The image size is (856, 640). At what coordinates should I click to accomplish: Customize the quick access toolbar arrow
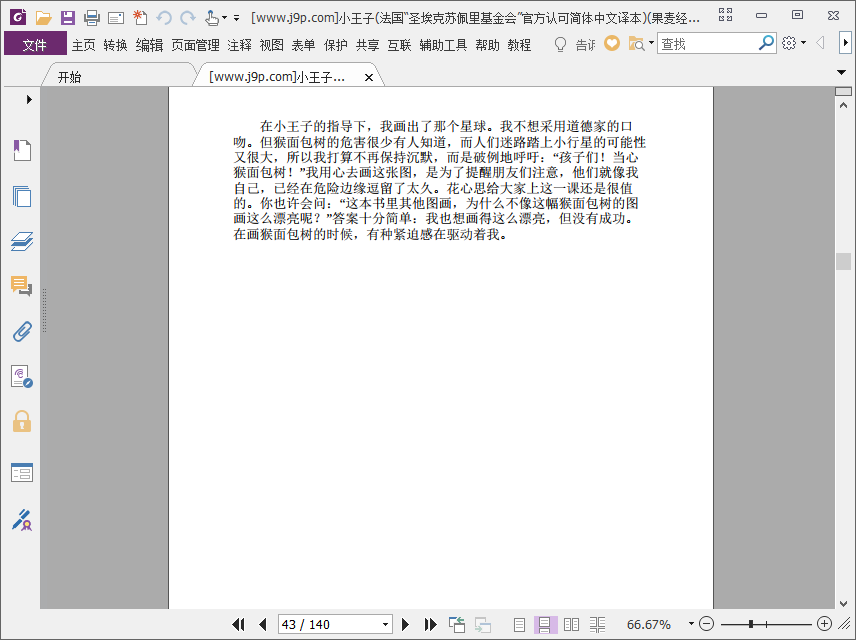[236, 18]
